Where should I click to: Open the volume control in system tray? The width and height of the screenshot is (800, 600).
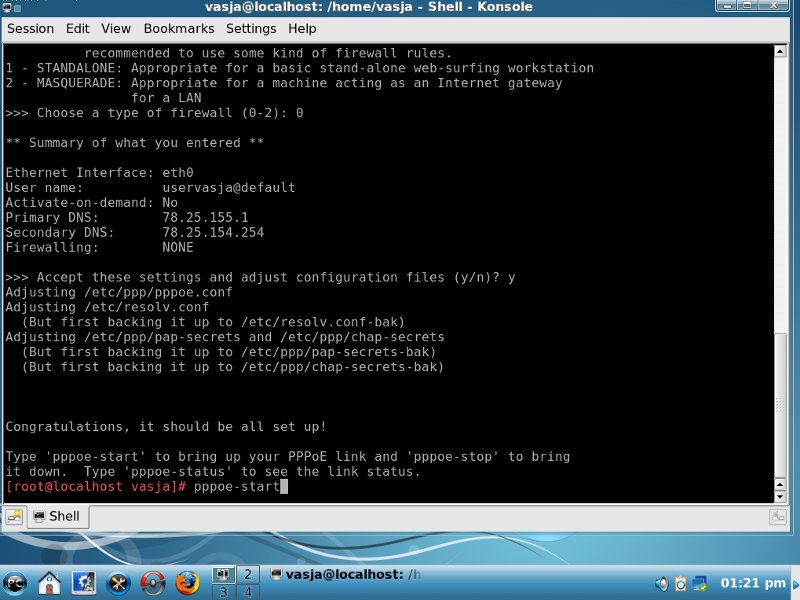click(660, 582)
